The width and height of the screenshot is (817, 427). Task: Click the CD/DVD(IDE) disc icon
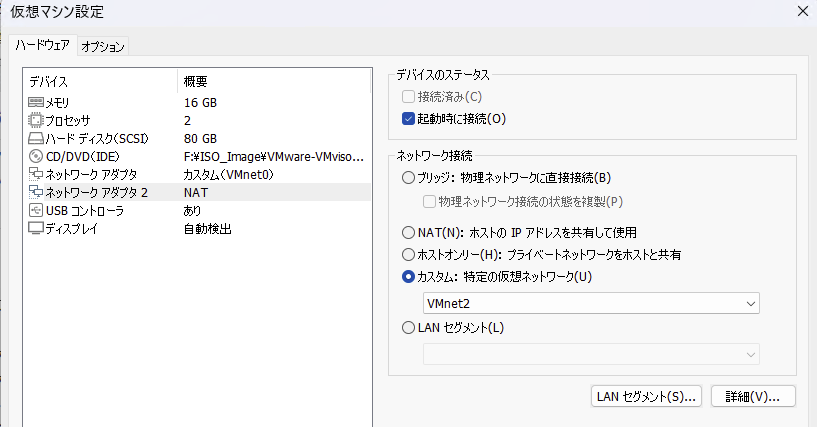pyautogui.click(x=35, y=156)
